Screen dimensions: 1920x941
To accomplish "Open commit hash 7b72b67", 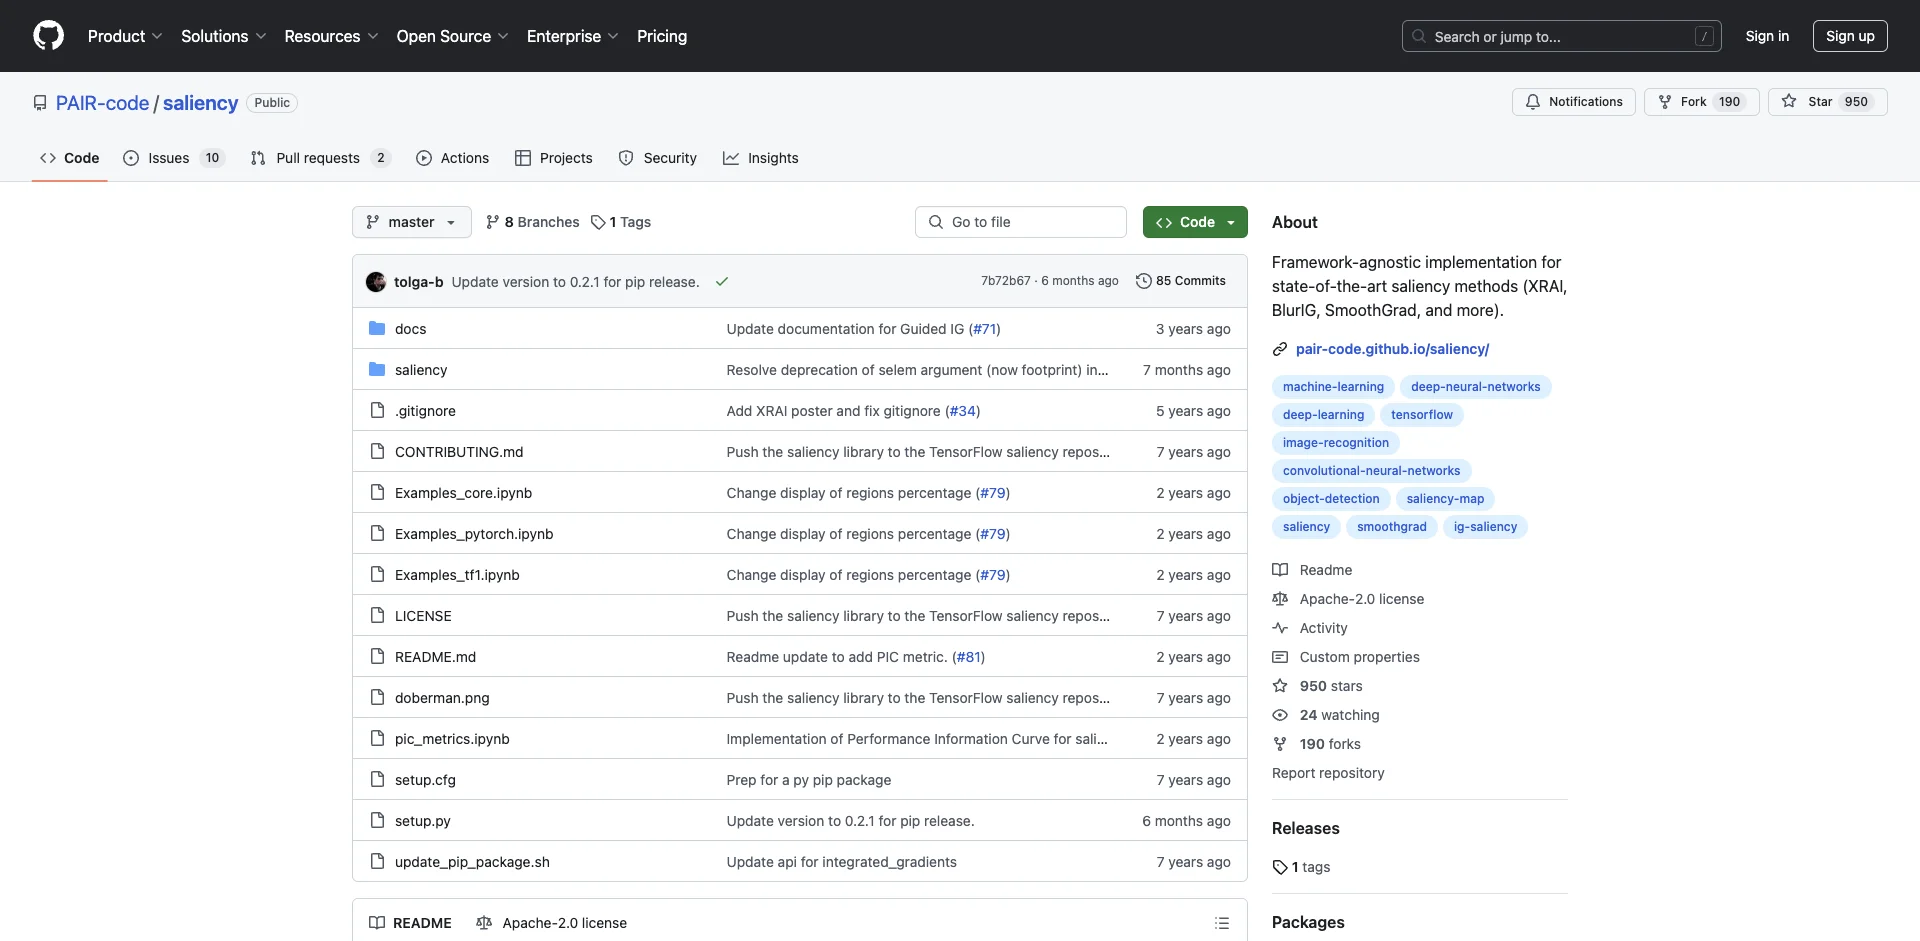I will [1005, 281].
